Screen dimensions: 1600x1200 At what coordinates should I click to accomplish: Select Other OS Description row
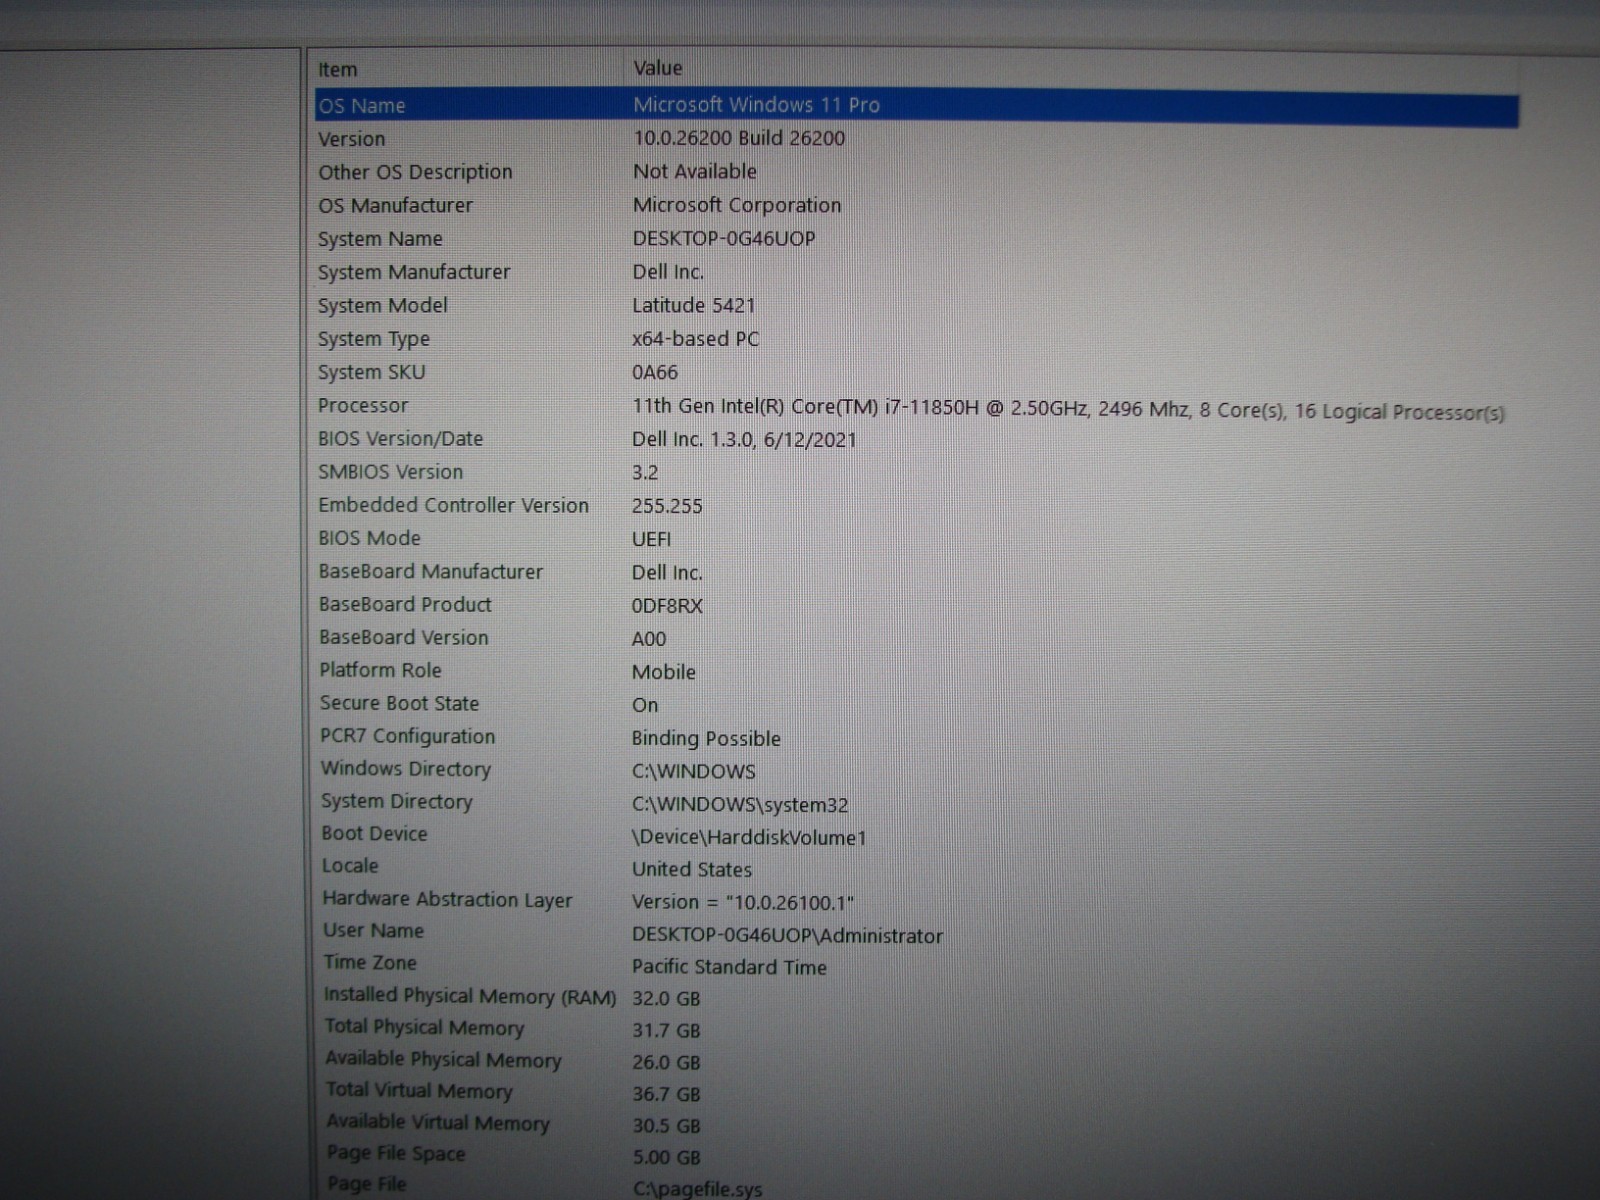[x=415, y=172]
